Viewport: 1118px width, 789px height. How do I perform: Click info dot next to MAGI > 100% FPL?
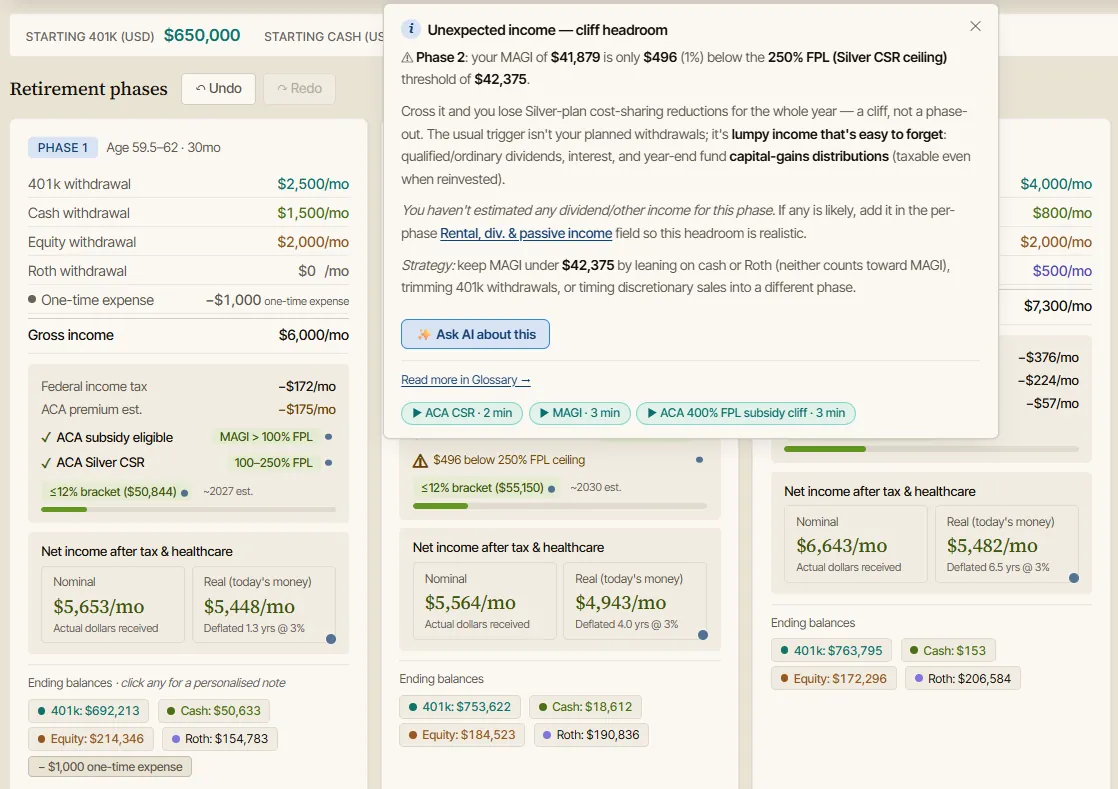pos(328,437)
